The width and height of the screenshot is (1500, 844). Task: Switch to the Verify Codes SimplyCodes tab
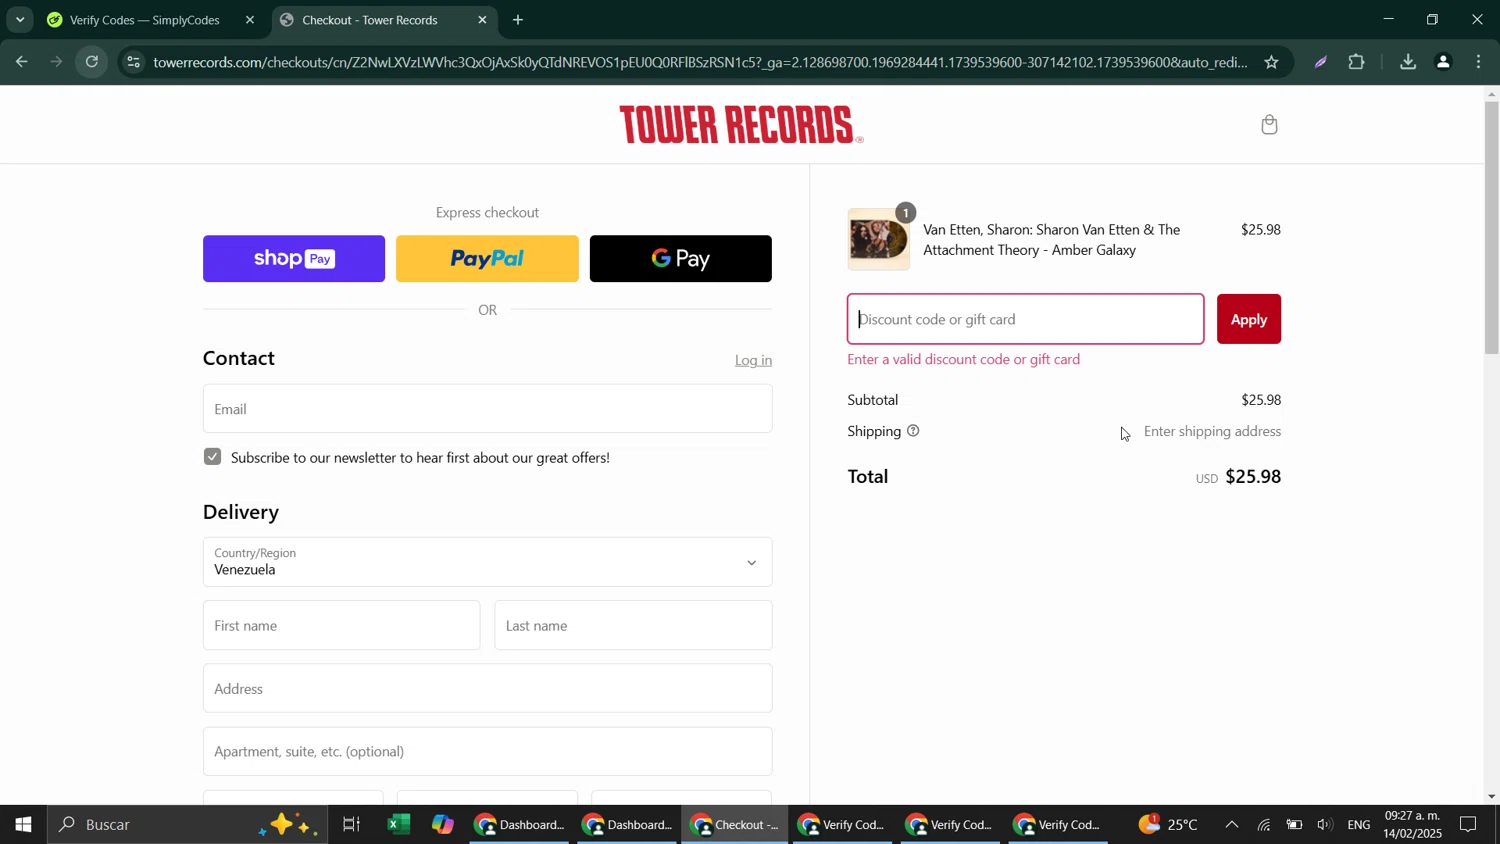145,20
